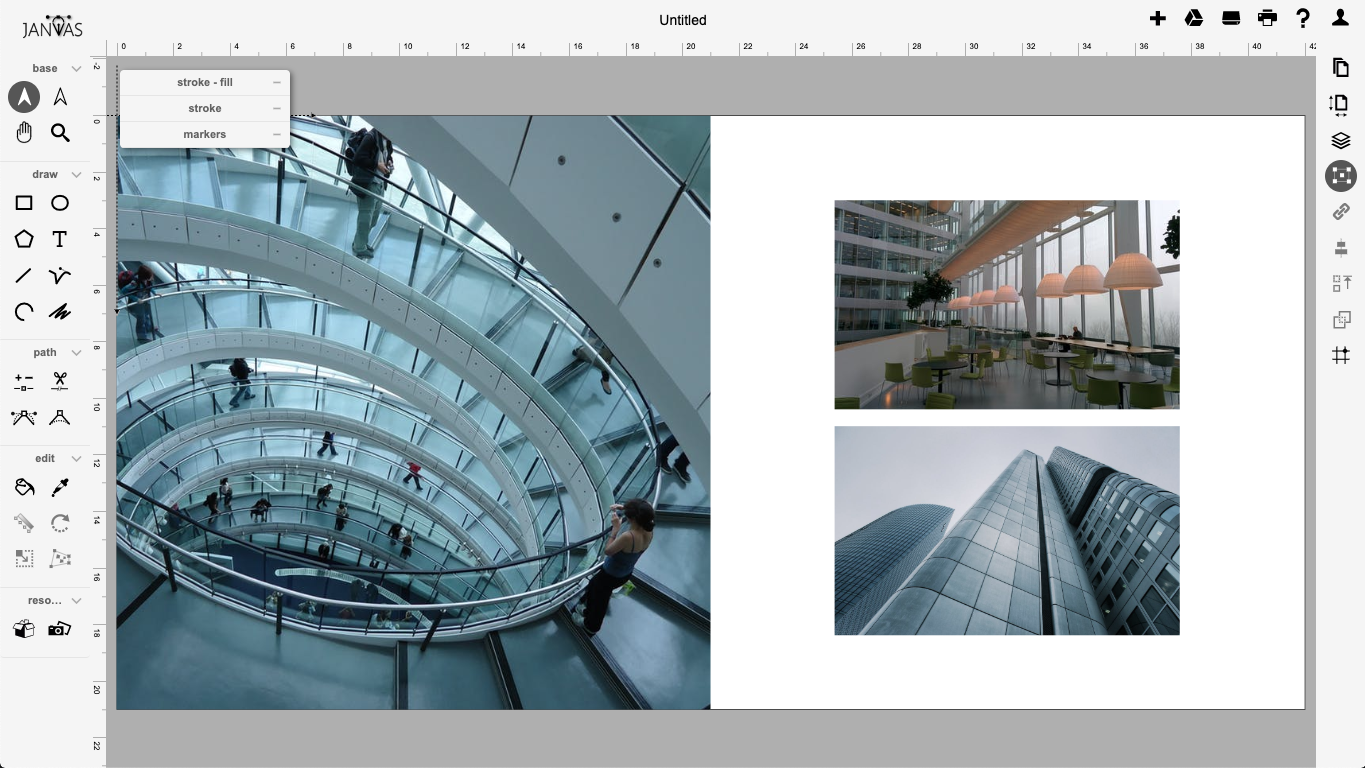Select the Text tool
The image size is (1365, 768).
60,239
